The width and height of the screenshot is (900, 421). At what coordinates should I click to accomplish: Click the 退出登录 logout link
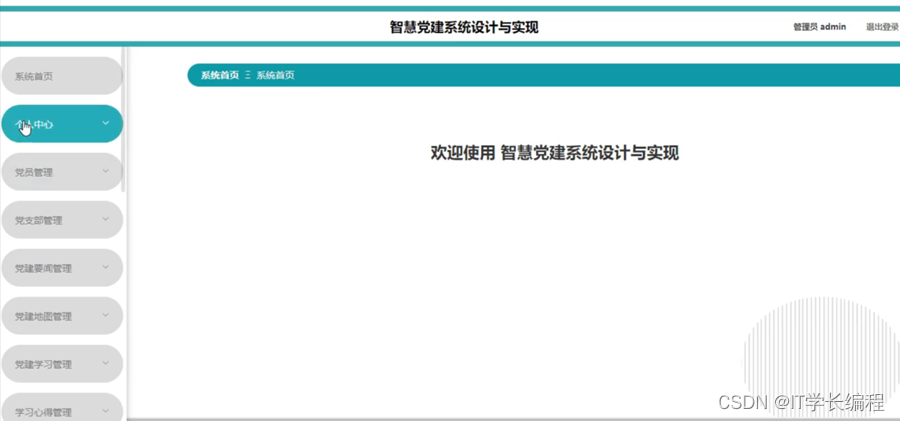click(x=882, y=27)
